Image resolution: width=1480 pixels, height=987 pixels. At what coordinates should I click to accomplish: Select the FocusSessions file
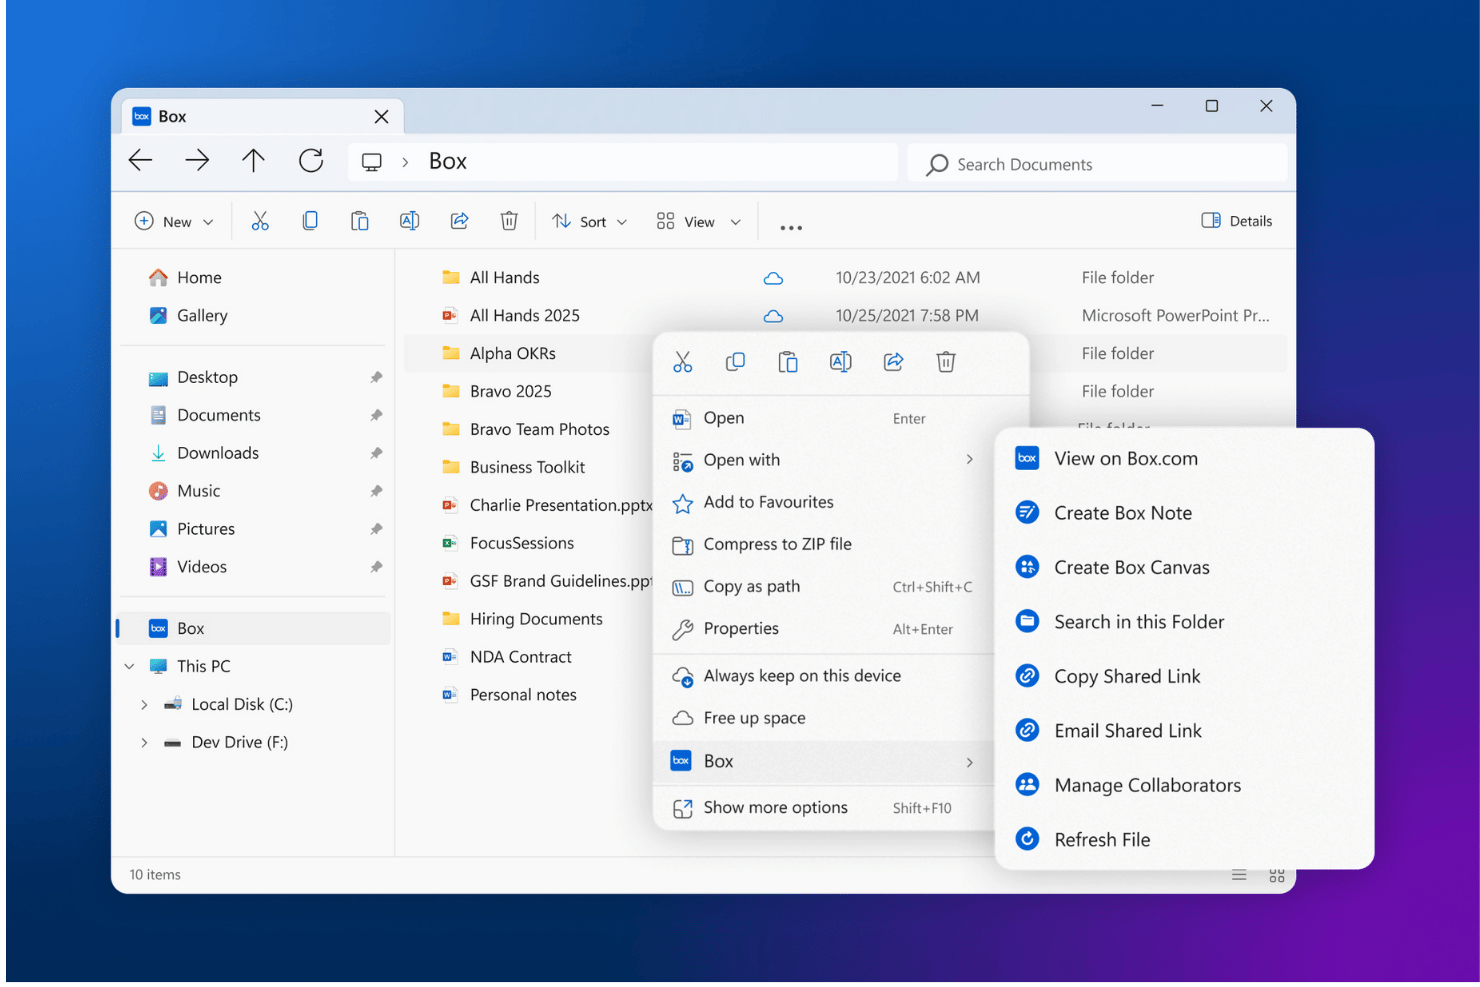[522, 543]
